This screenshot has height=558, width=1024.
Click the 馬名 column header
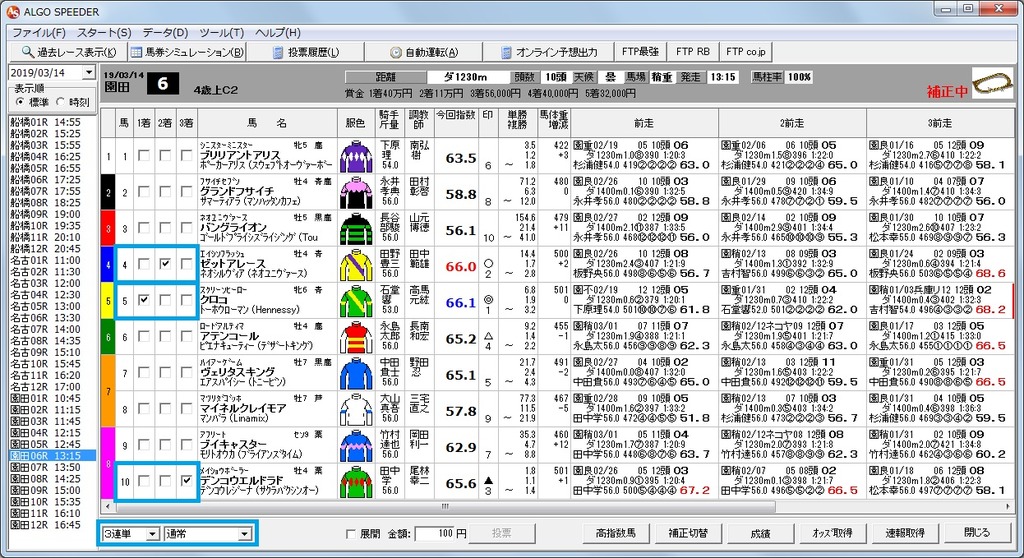click(x=267, y=122)
